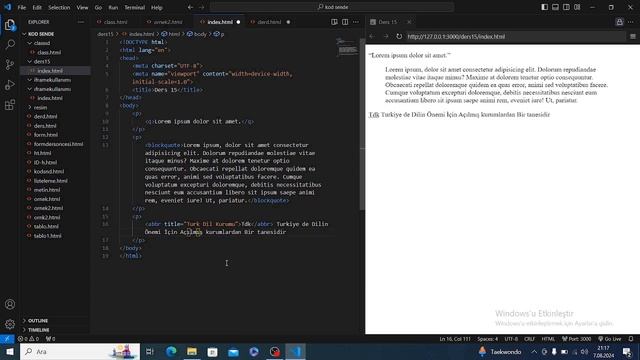
Task: Reload the preview browser page
Action: coord(399,36)
